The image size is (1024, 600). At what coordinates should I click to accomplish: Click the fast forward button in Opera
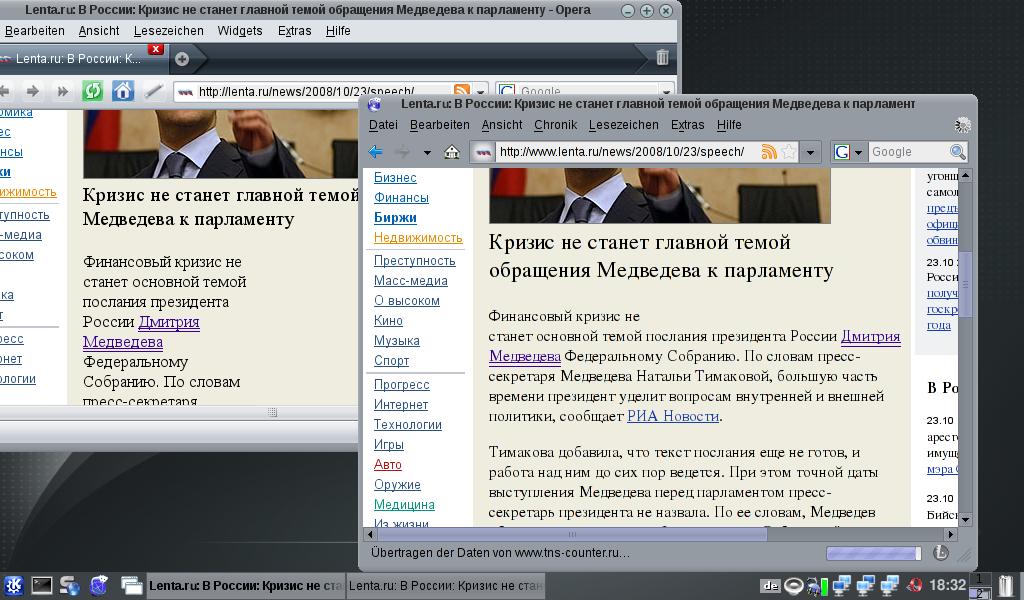click(x=63, y=91)
